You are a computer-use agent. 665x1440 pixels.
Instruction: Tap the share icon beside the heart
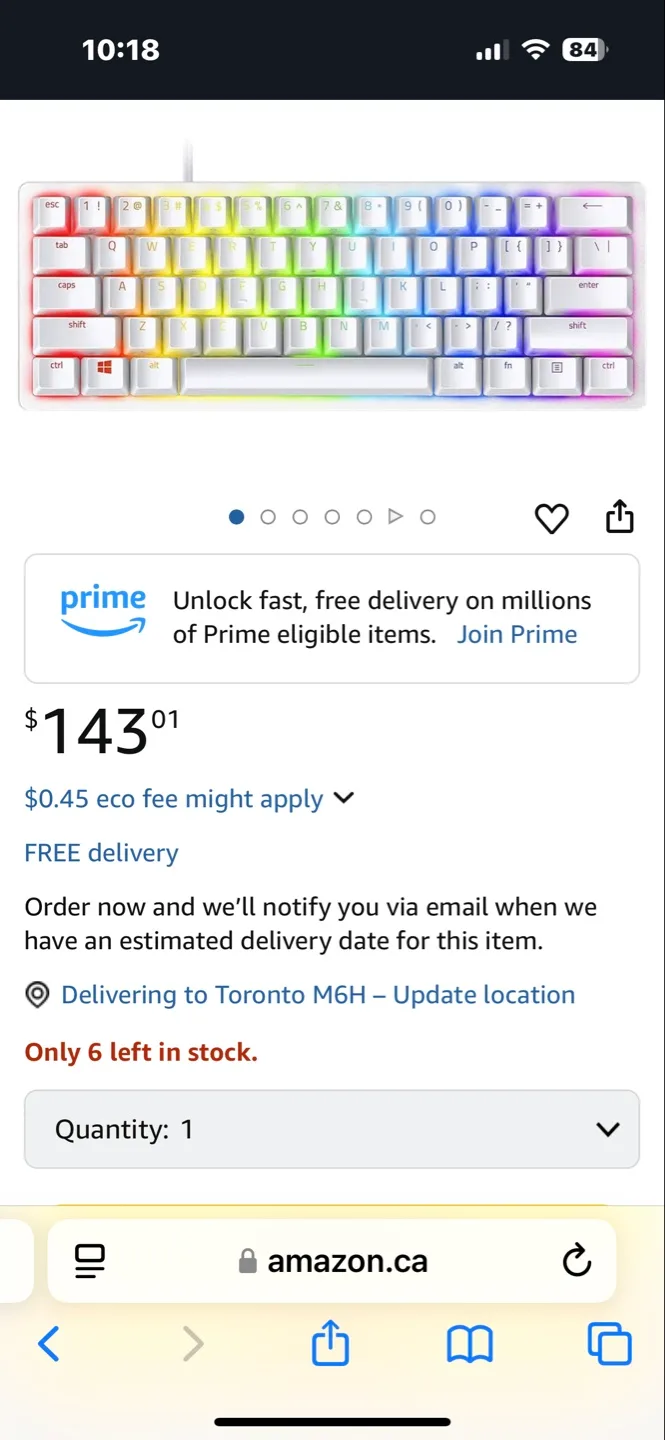tap(620, 517)
